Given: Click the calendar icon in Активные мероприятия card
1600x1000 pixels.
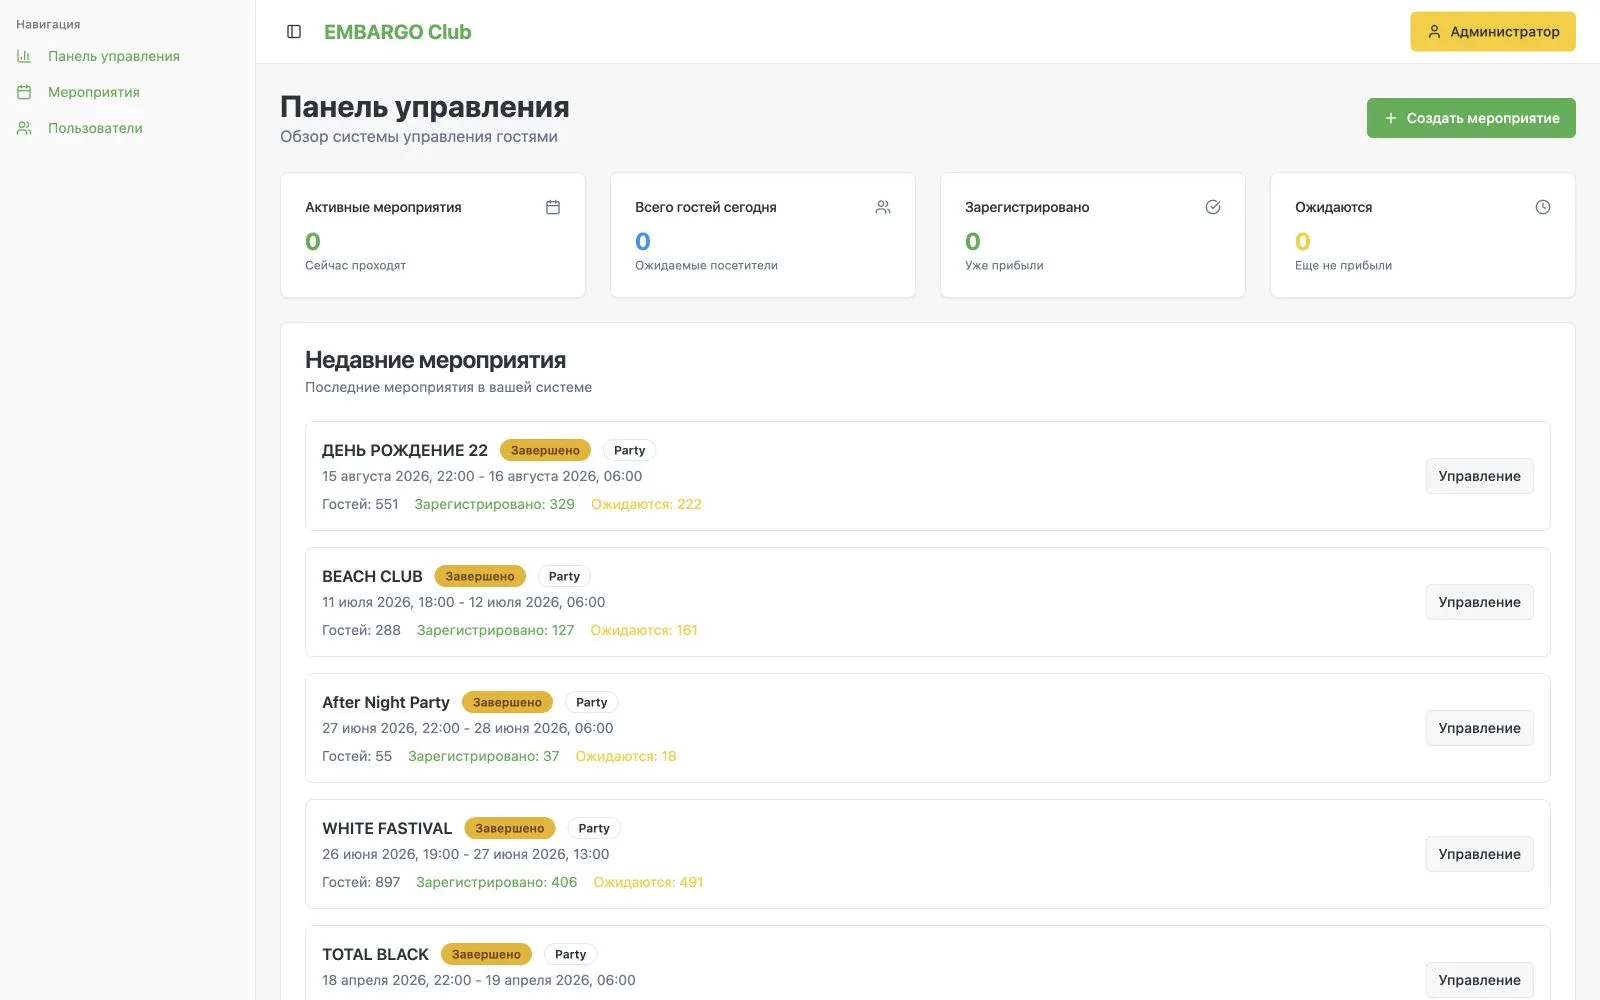Looking at the screenshot, I should coord(553,207).
